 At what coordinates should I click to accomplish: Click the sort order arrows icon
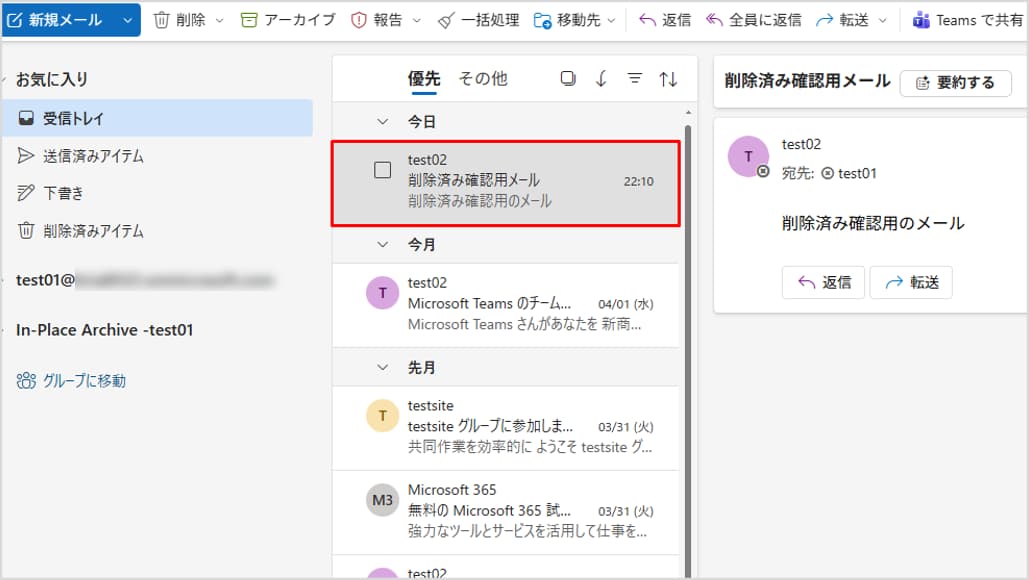click(x=668, y=79)
